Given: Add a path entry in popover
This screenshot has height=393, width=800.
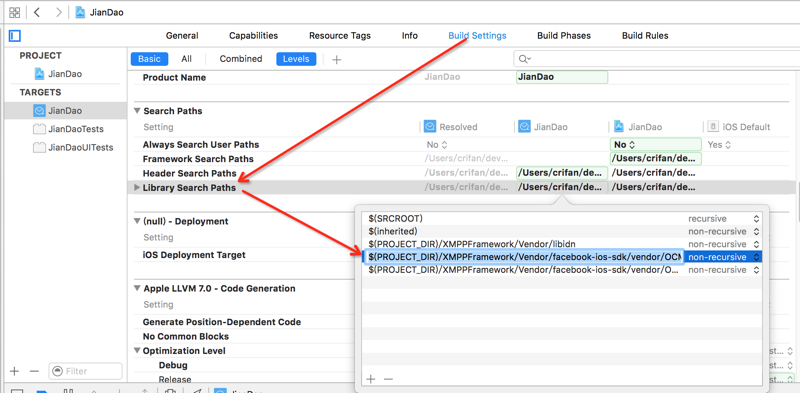Looking at the screenshot, I should click(371, 379).
